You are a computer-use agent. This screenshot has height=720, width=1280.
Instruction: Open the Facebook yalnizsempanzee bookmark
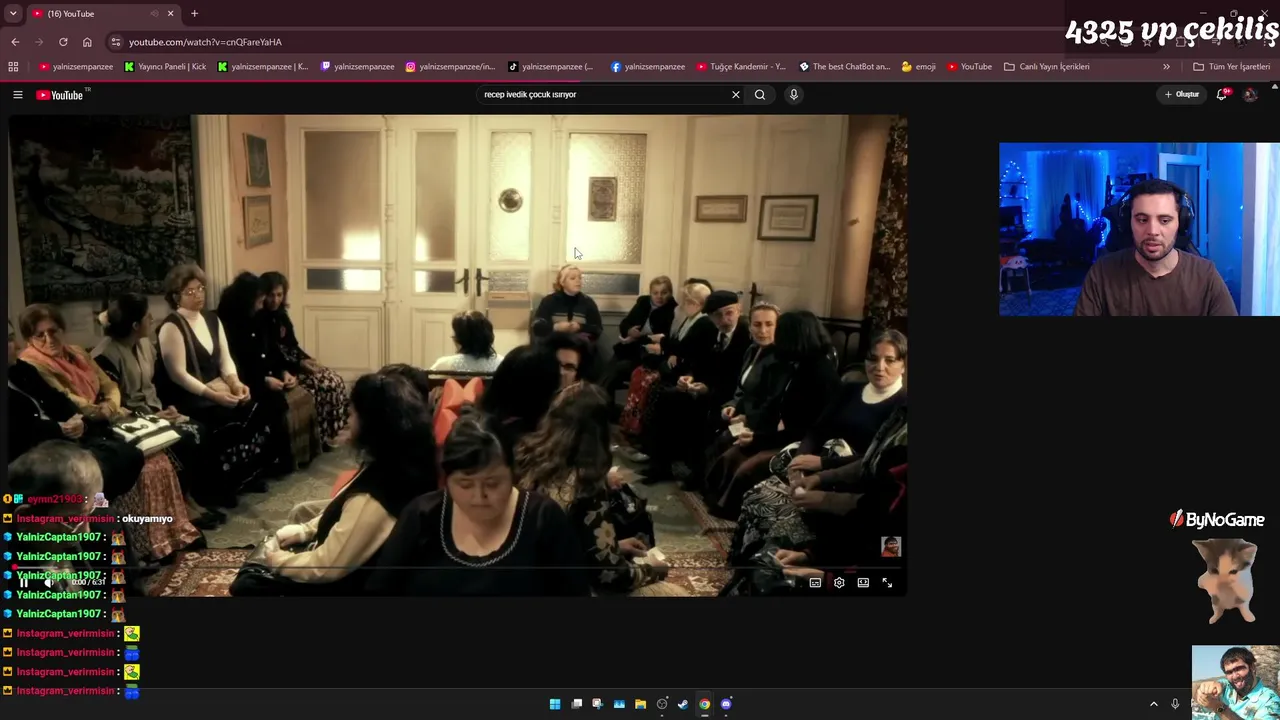648,67
